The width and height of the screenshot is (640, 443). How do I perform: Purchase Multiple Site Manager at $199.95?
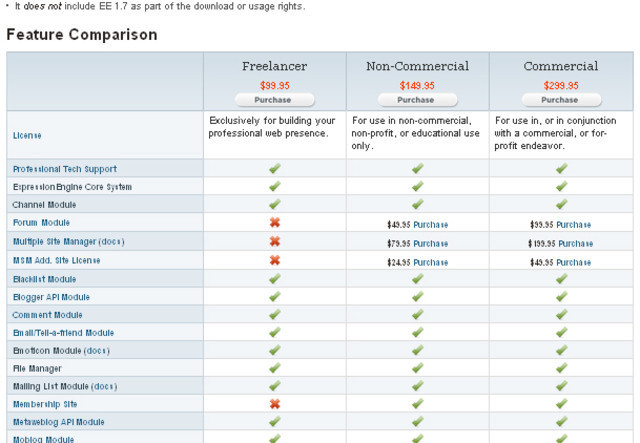click(x=576, y=242)
